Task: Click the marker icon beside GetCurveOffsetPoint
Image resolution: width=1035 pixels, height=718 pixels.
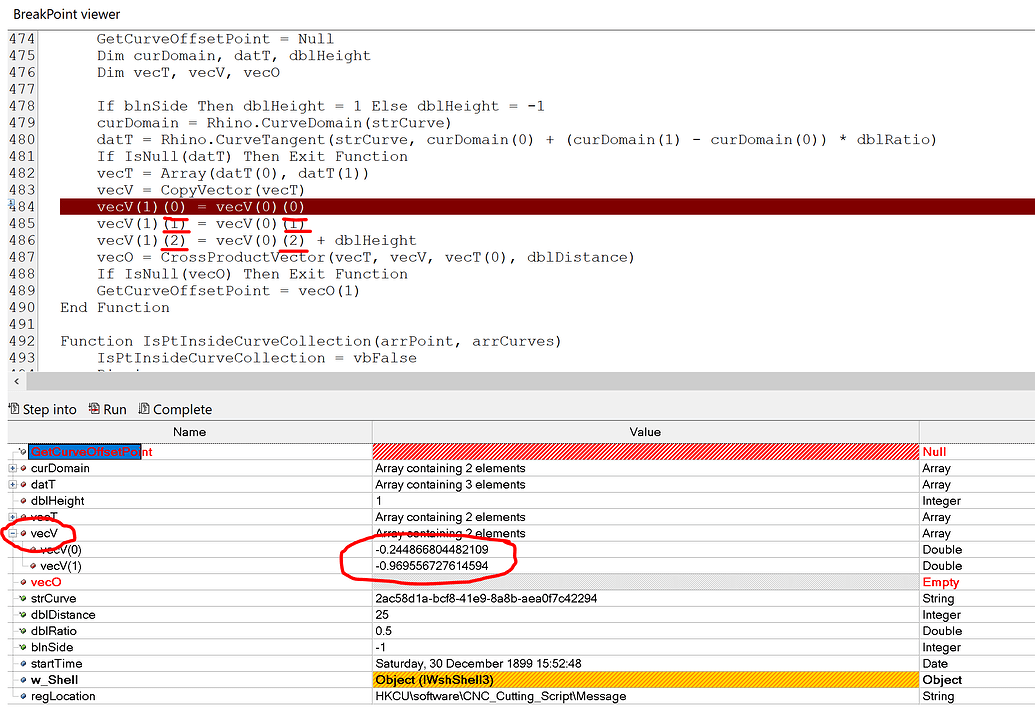Action: [20, 452]
